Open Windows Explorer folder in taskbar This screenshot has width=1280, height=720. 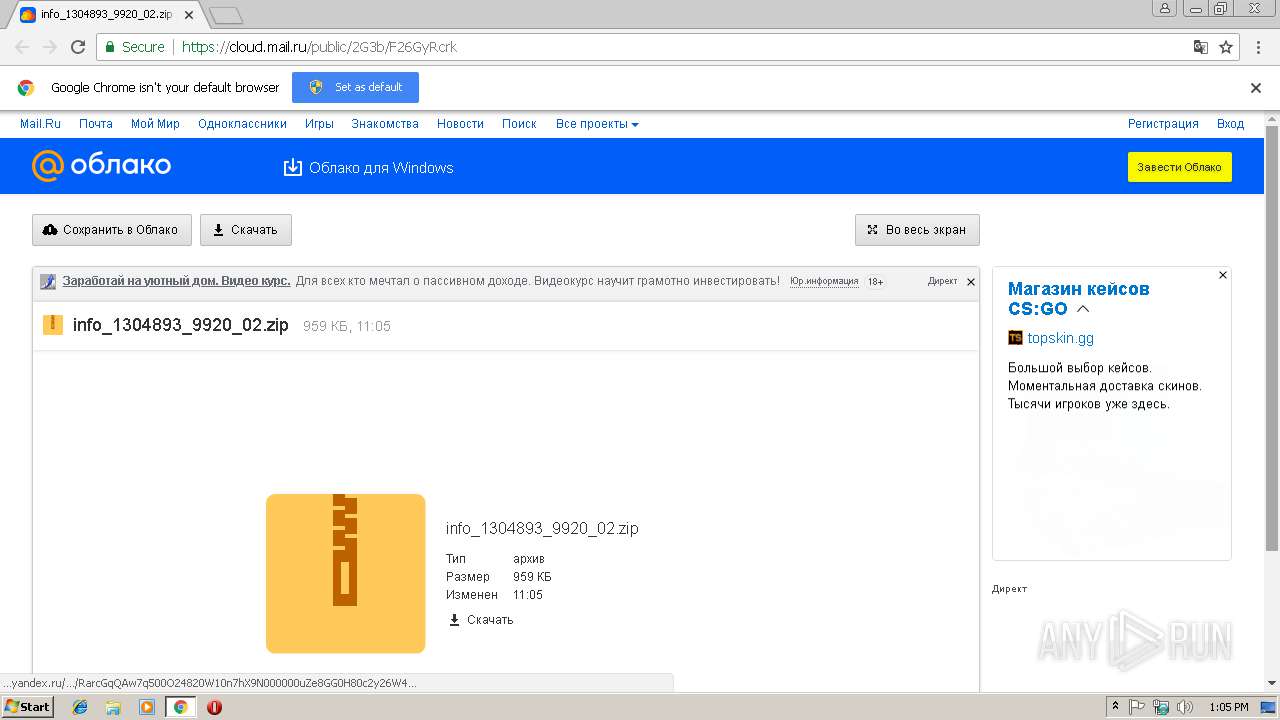(x=113, y=707)
